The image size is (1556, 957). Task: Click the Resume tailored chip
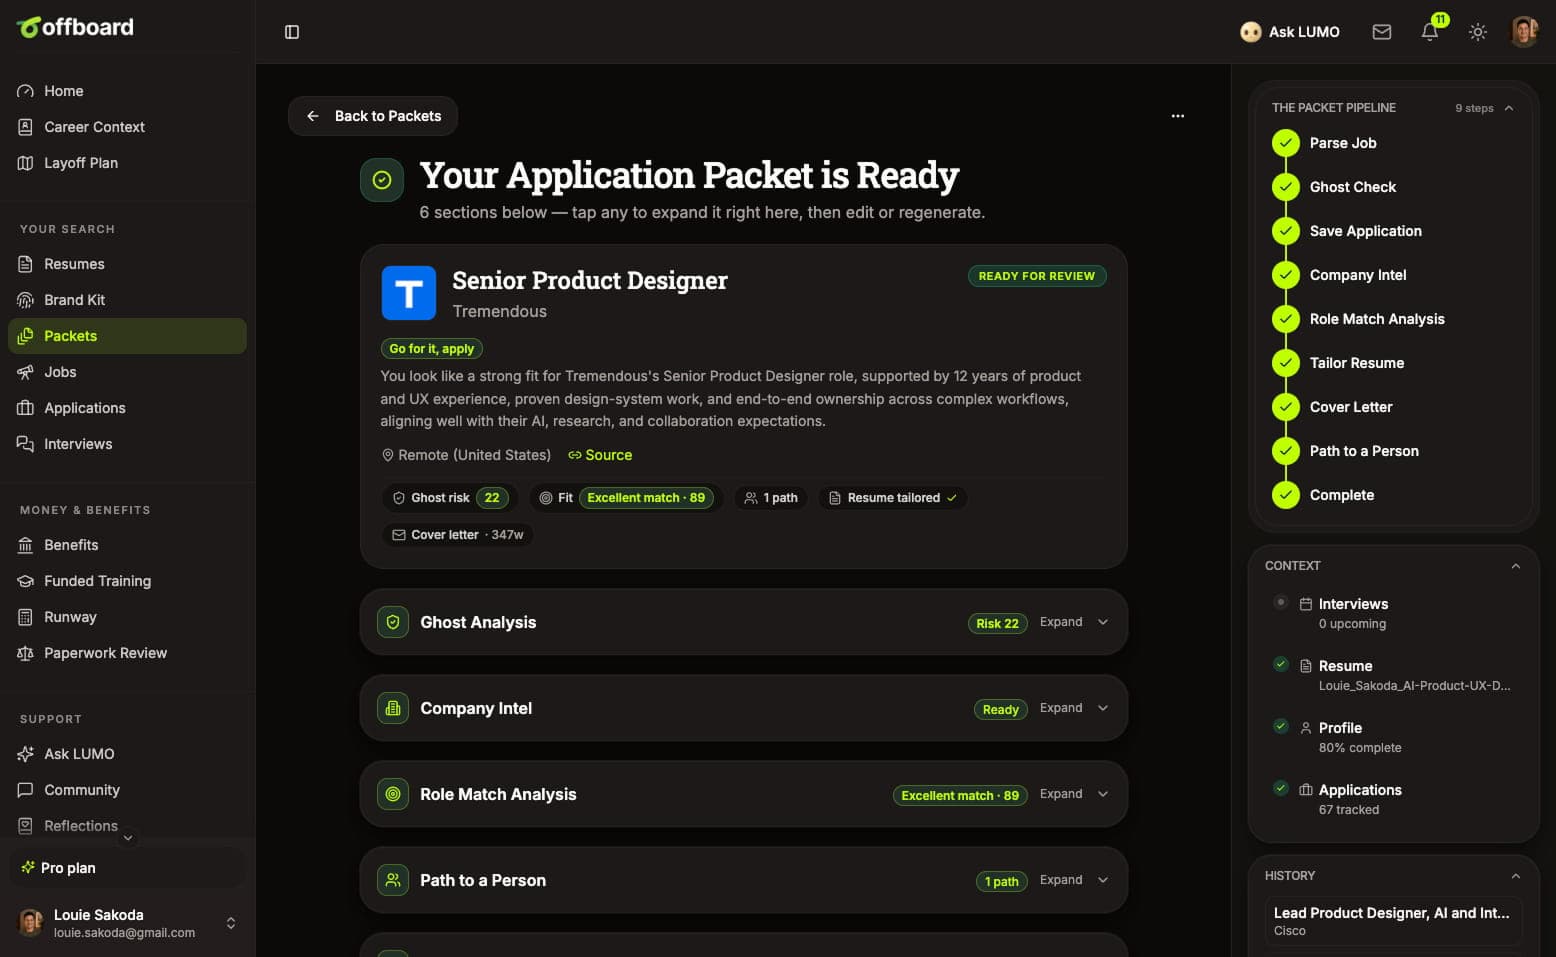point(893,498)
